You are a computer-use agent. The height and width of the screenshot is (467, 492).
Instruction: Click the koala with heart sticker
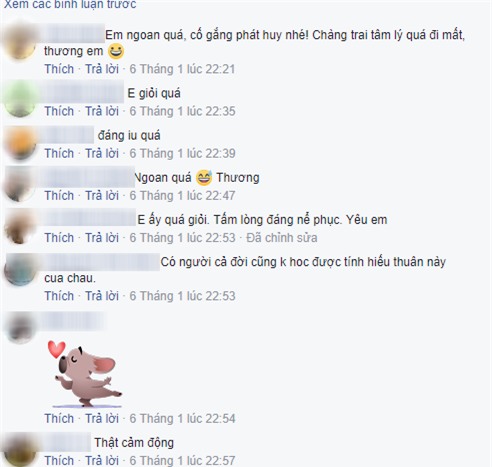[85, 374]
